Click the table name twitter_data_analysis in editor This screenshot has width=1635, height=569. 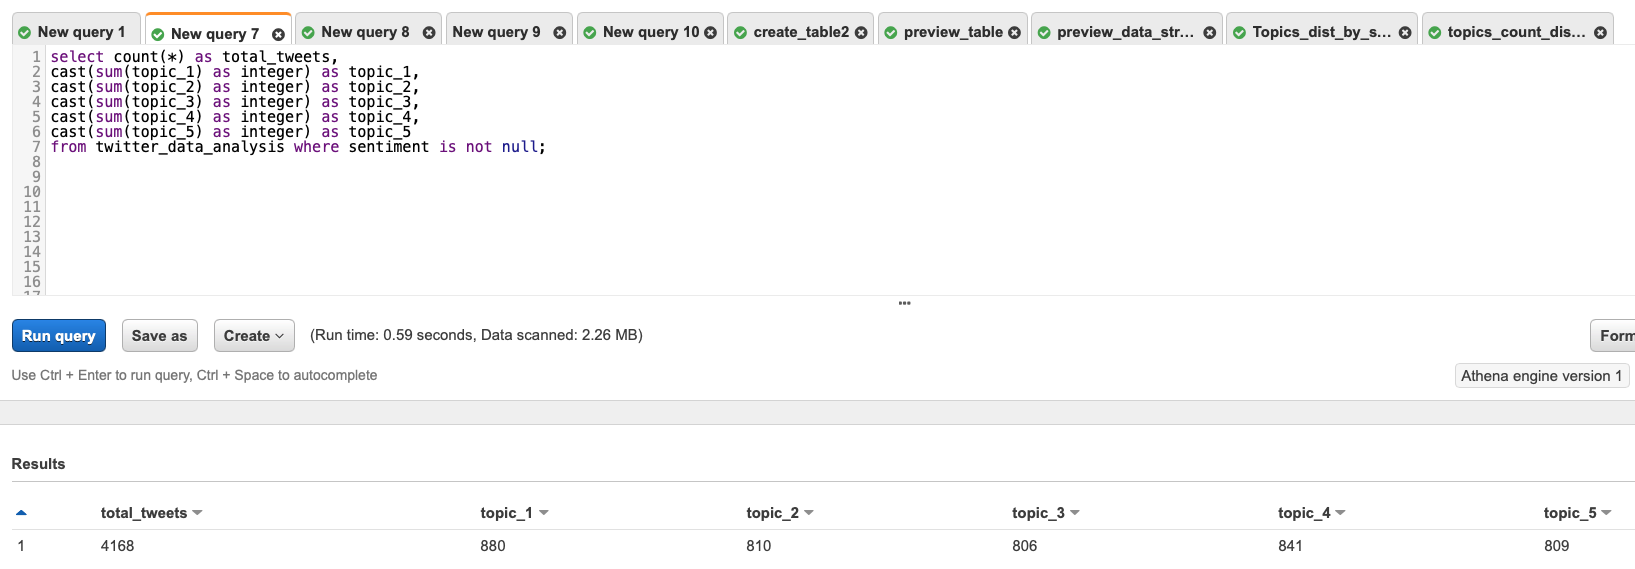coord(190,147)
